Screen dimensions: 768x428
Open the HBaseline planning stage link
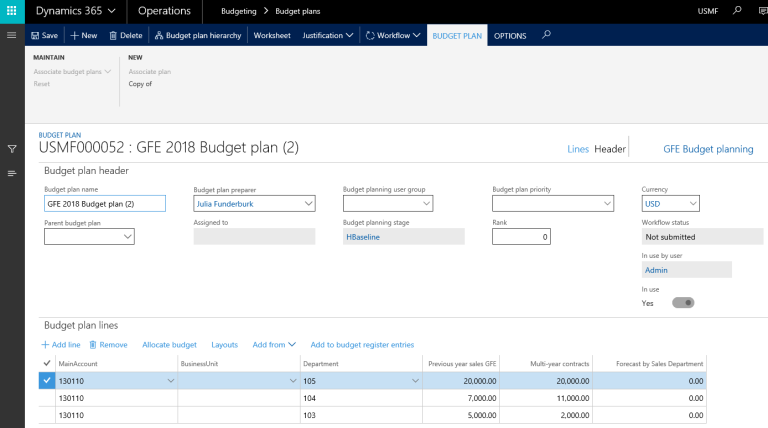358,237
